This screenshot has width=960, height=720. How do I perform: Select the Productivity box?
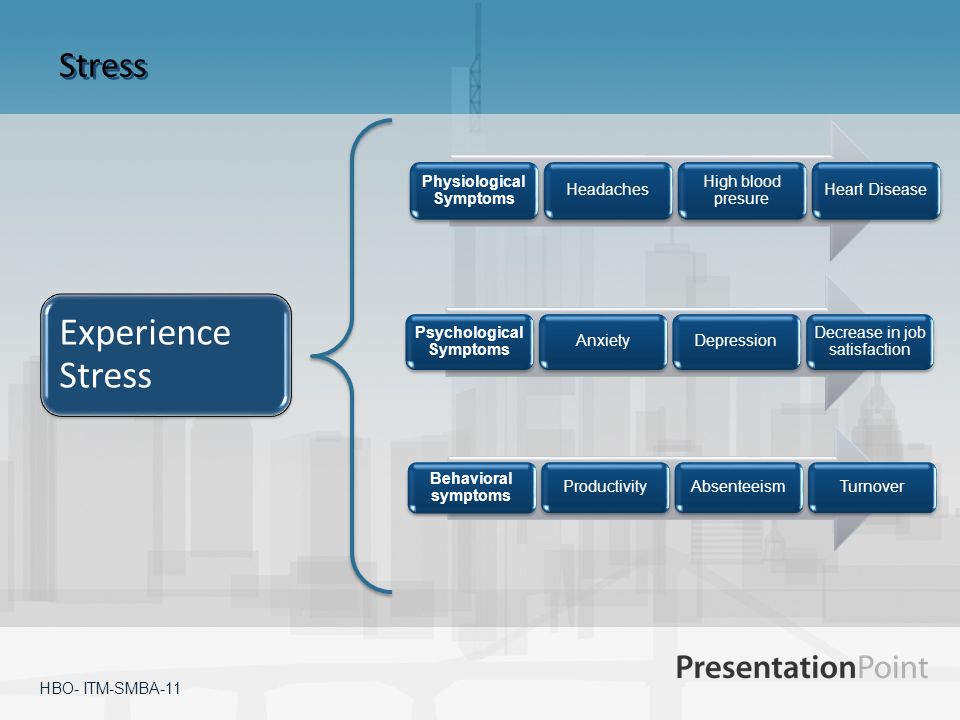point(605,487)
